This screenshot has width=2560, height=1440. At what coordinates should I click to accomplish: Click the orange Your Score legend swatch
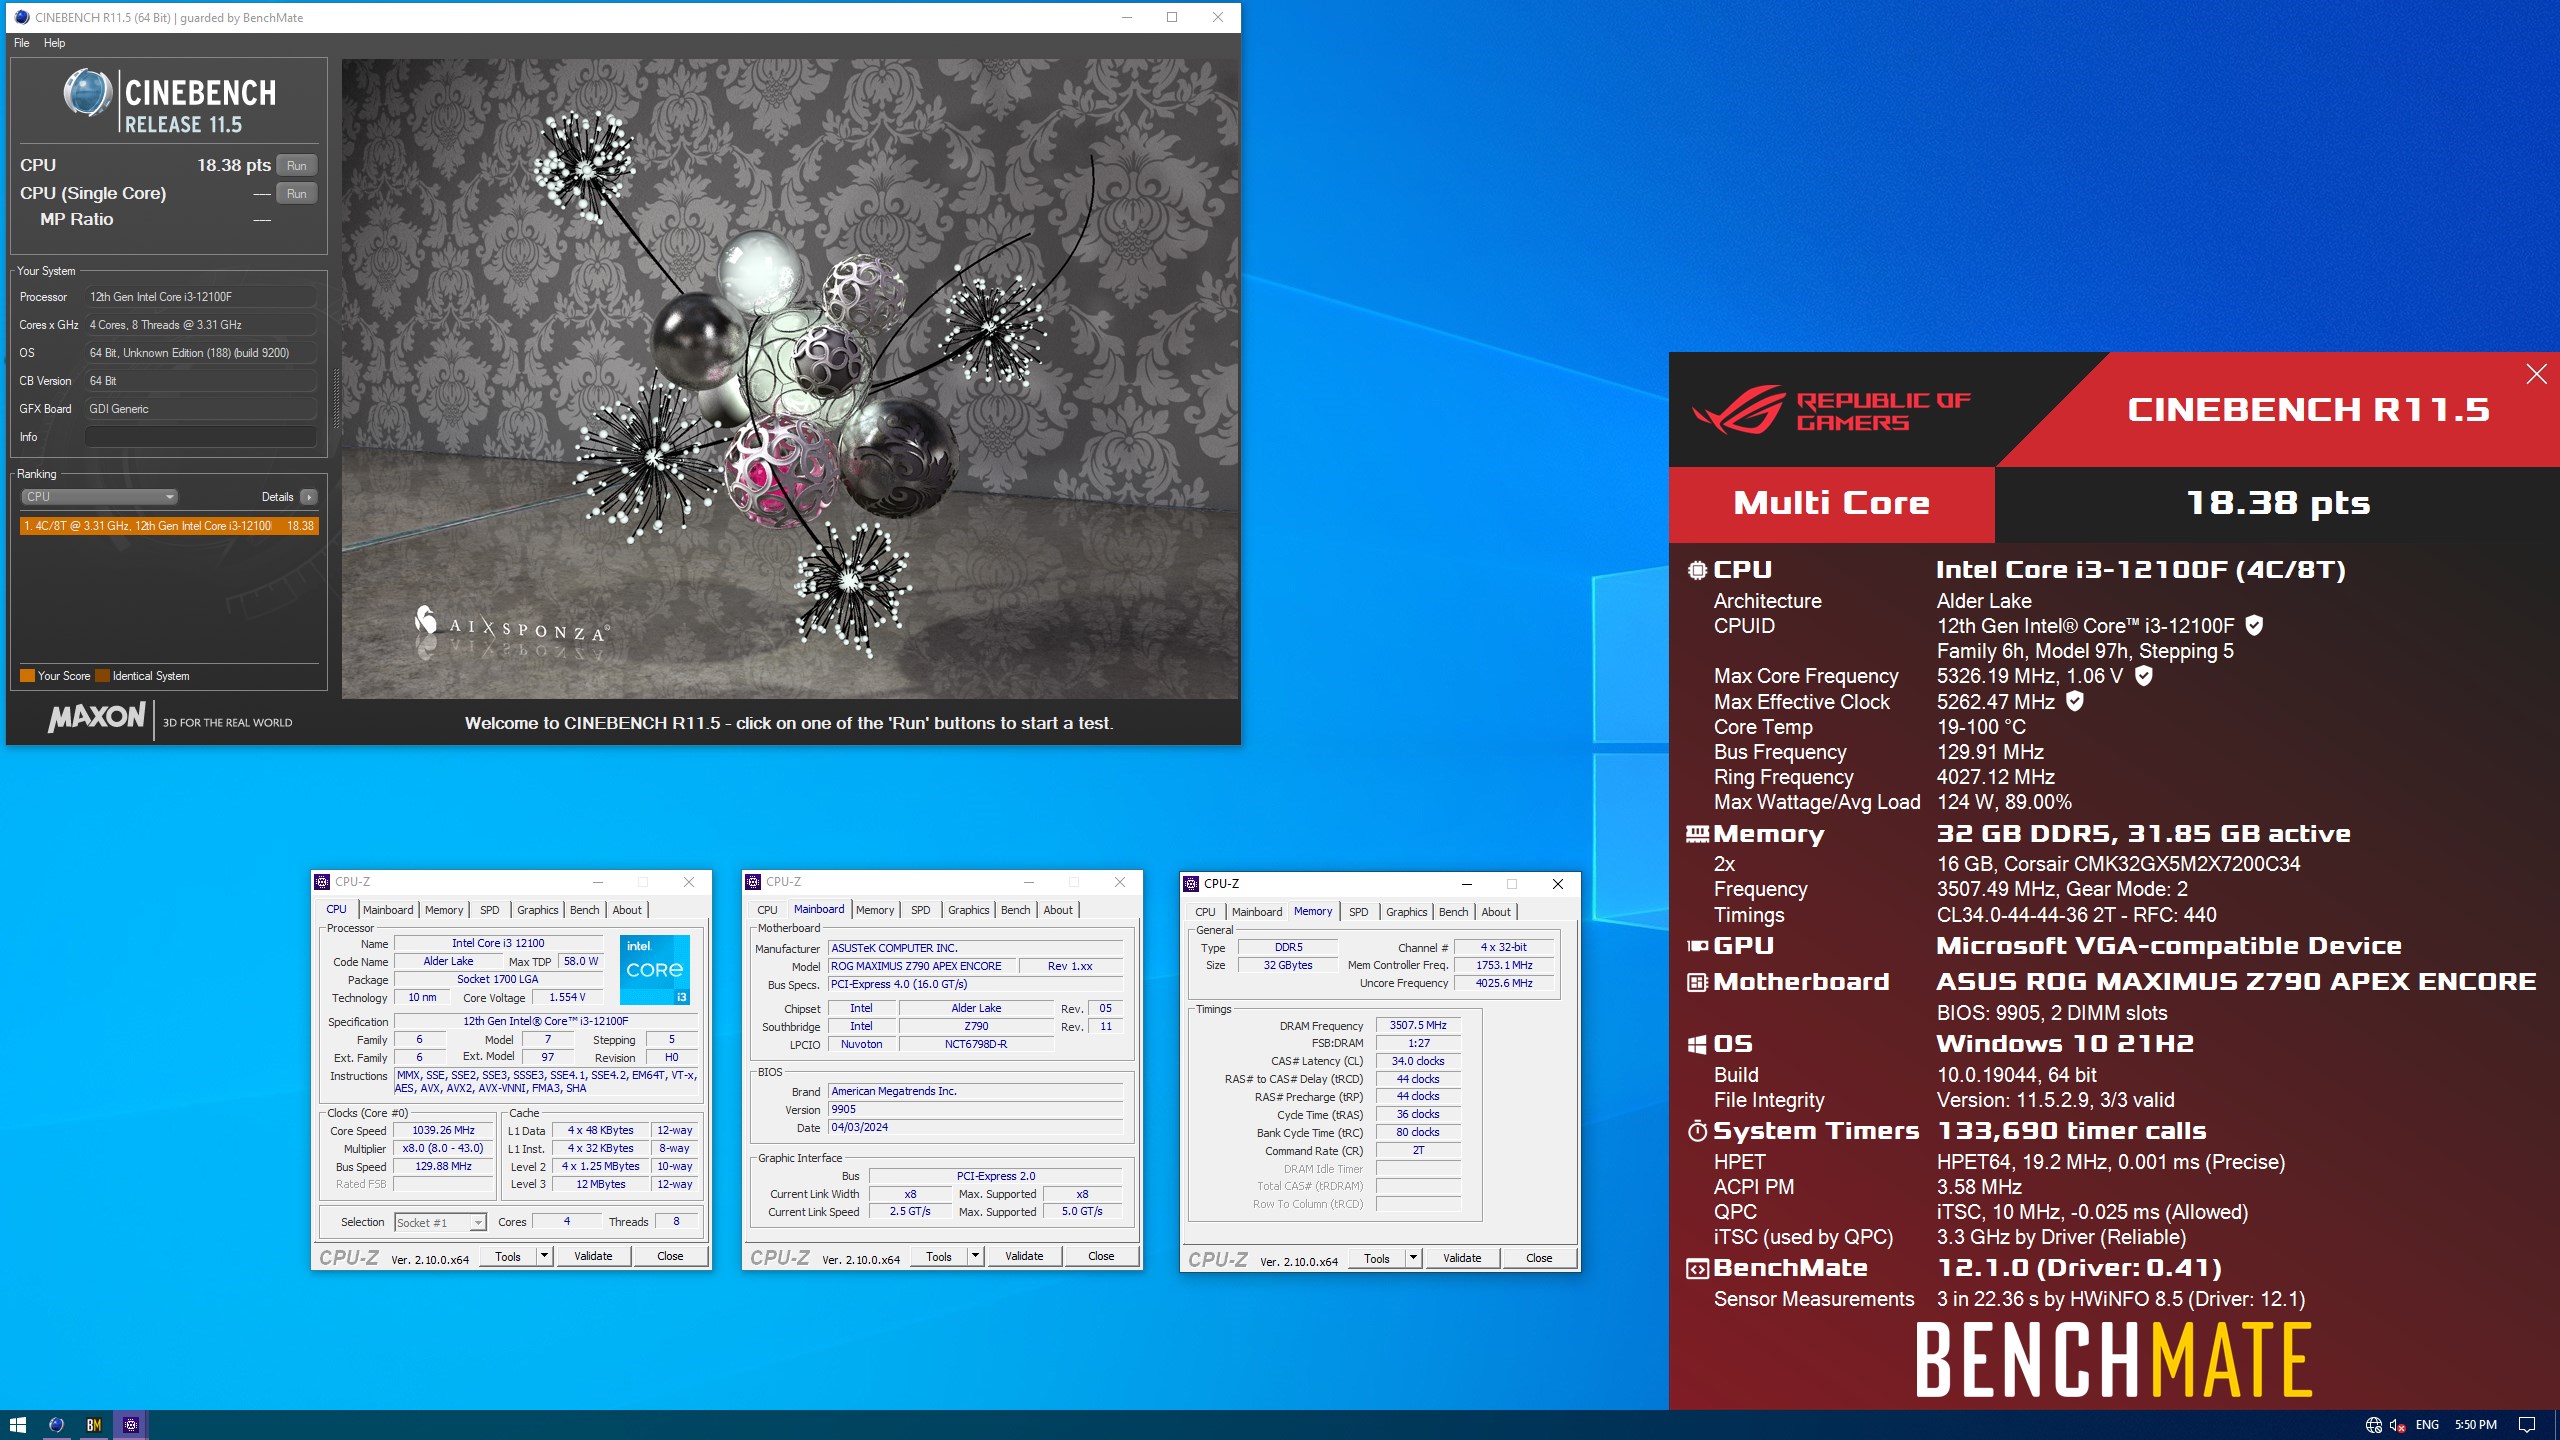[x=27, y=676]
